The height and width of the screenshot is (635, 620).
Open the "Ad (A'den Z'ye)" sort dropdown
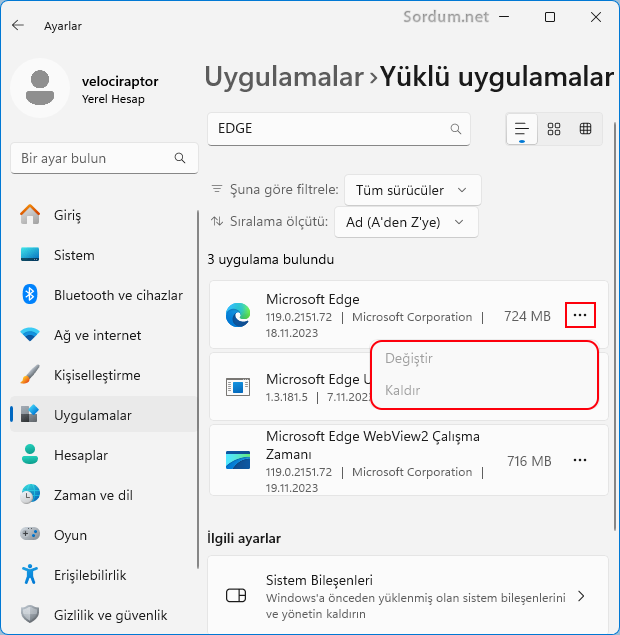click(x=406, y=222)
